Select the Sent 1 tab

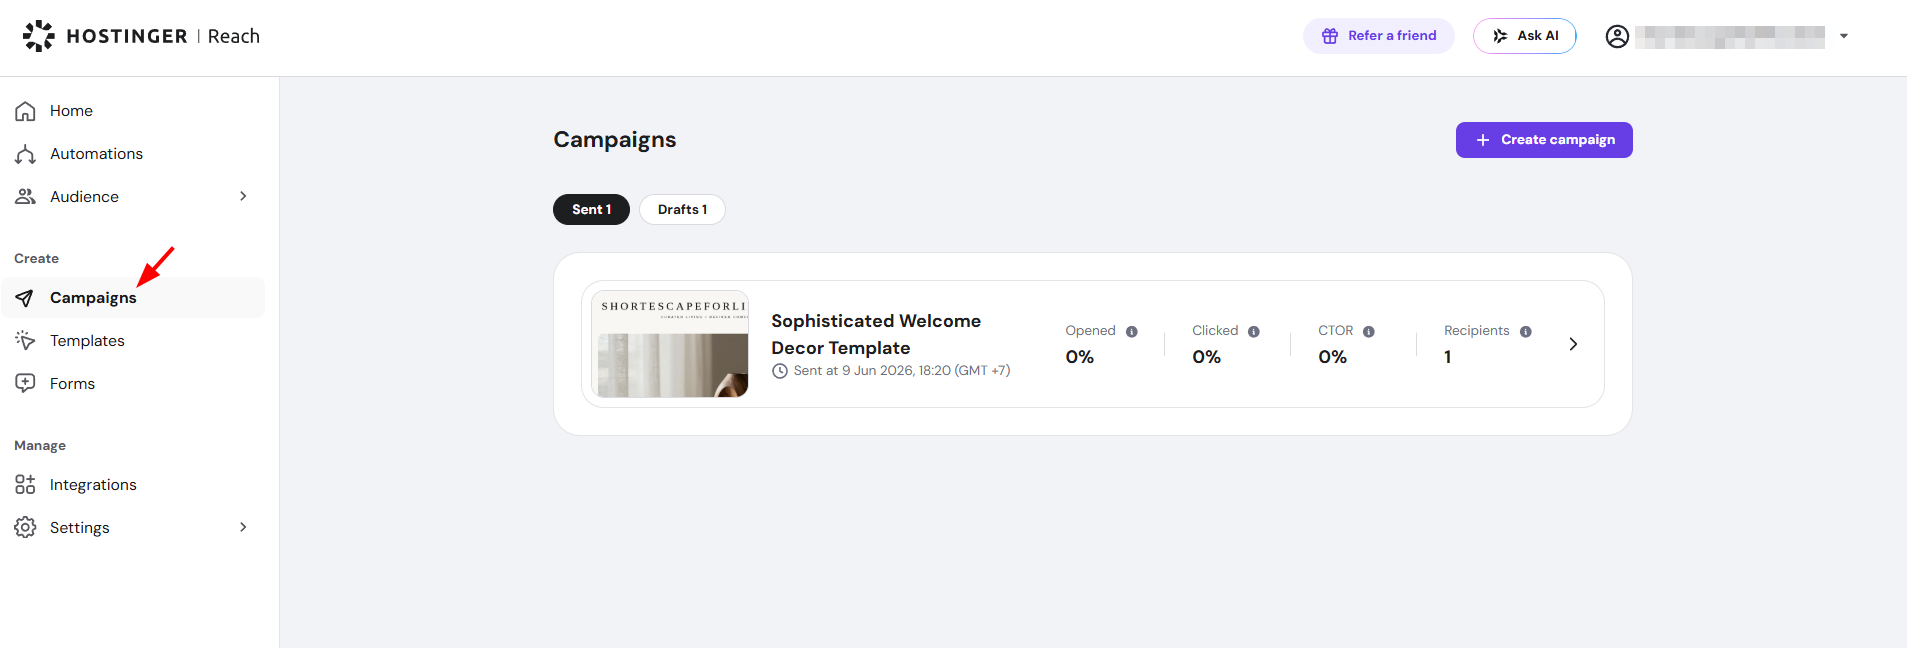[x=591, y=210]
